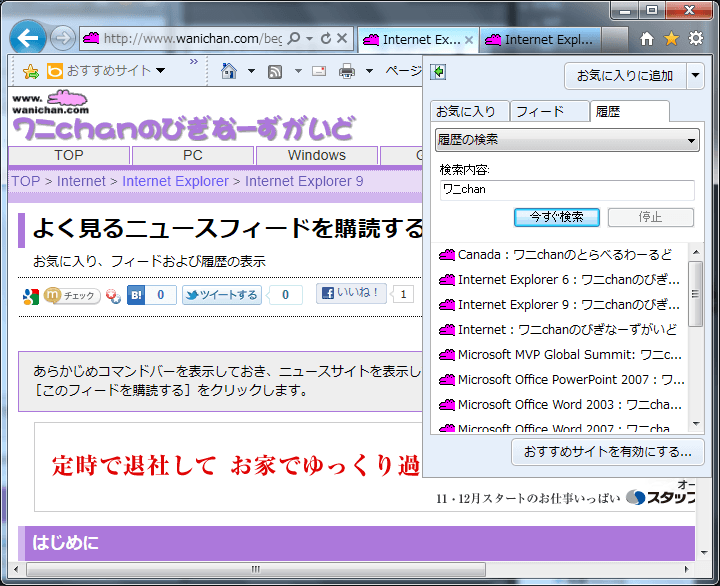This screenshot has width=720, height=586.
Task: Open history result Internet：ワニchanのびぎなーずがいど
Action: (x=559, y=329)
